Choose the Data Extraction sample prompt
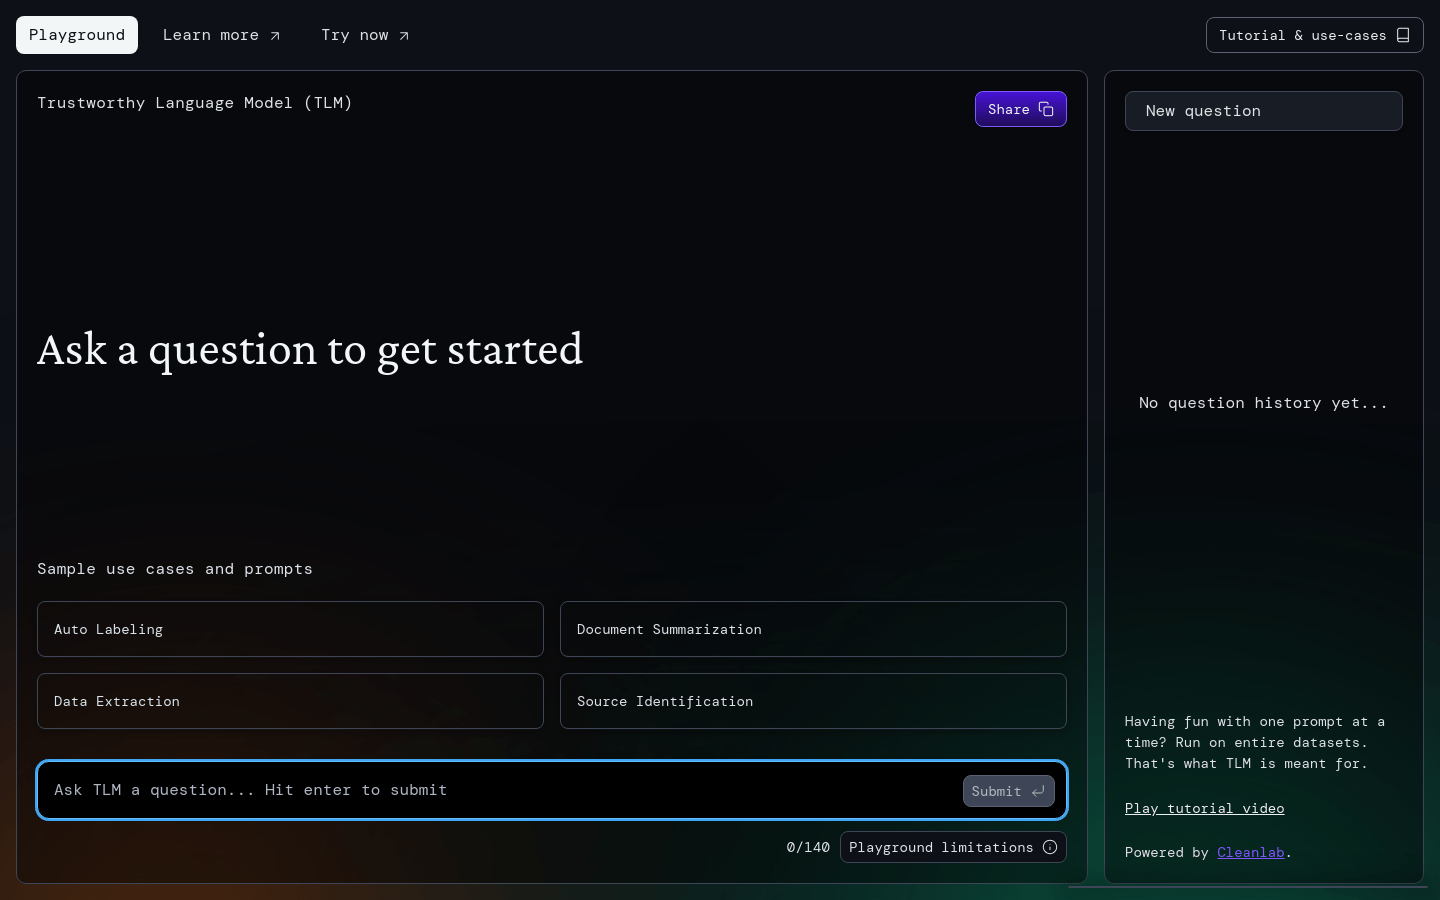Screen dimensions: 1440x900 (x=290, y=701)
